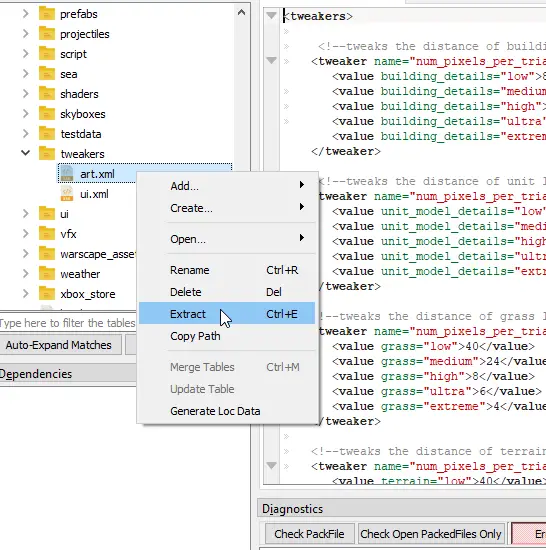Collapse the tweakers folder
This screenshot has width=546, height=550.
25,153
